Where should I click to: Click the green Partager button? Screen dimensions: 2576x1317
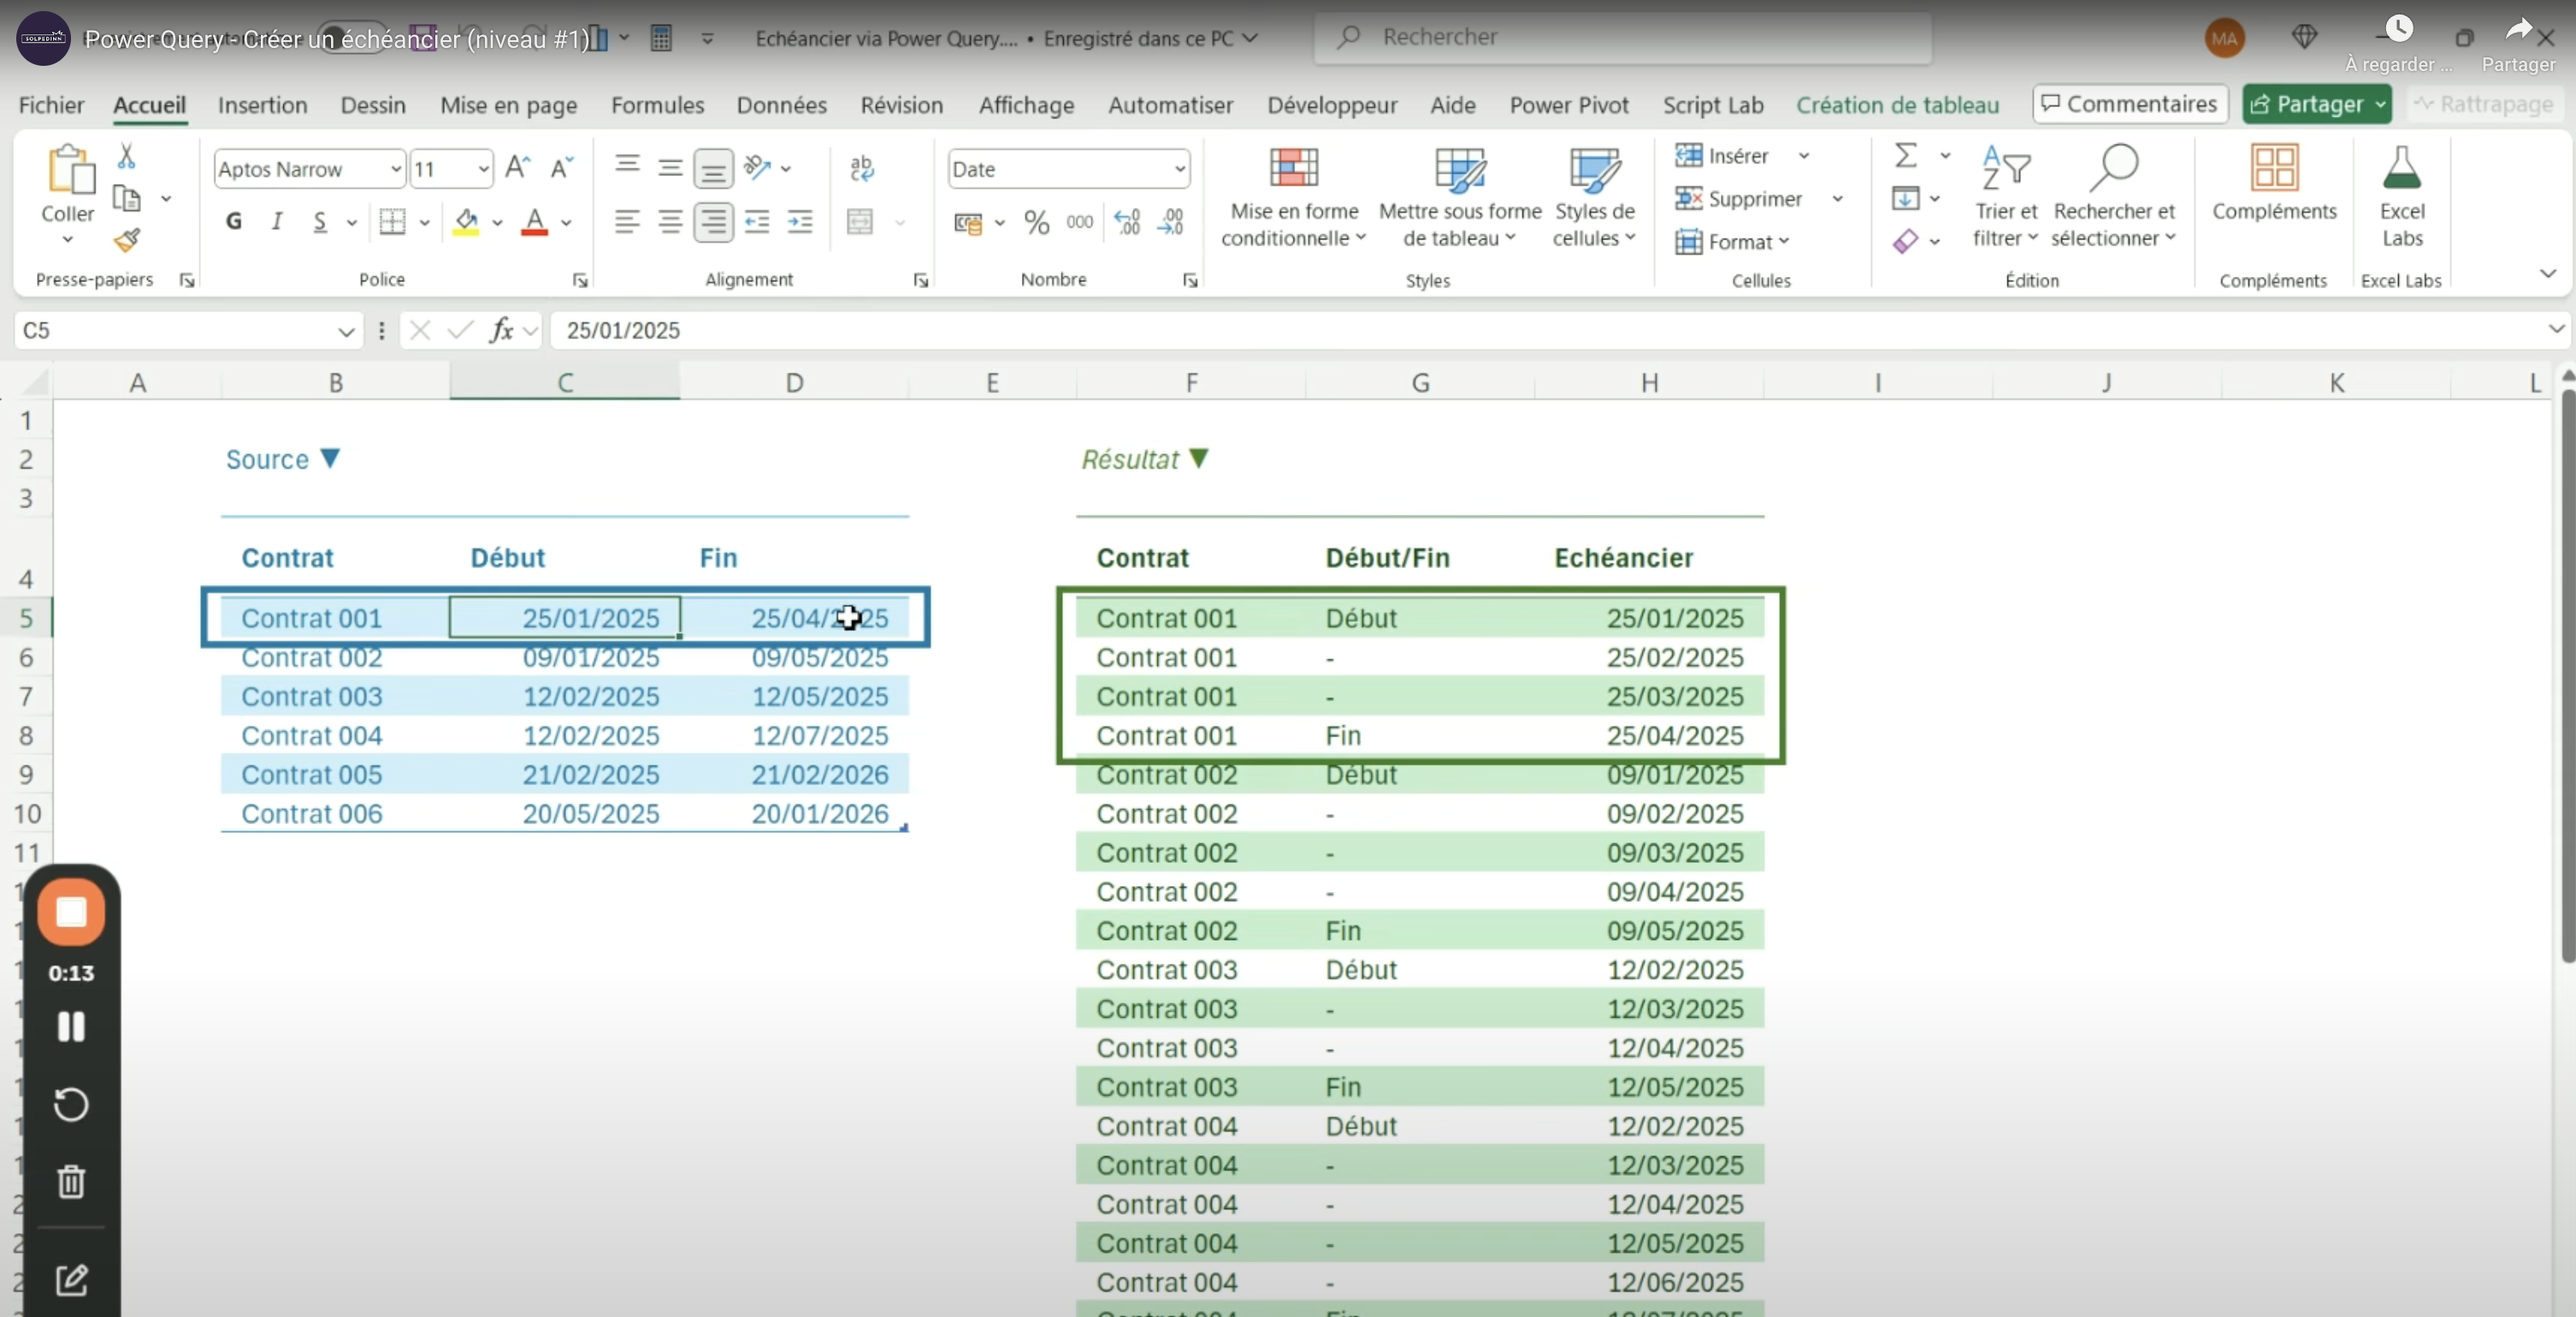pyautogui.click(x=2305, y=104)
